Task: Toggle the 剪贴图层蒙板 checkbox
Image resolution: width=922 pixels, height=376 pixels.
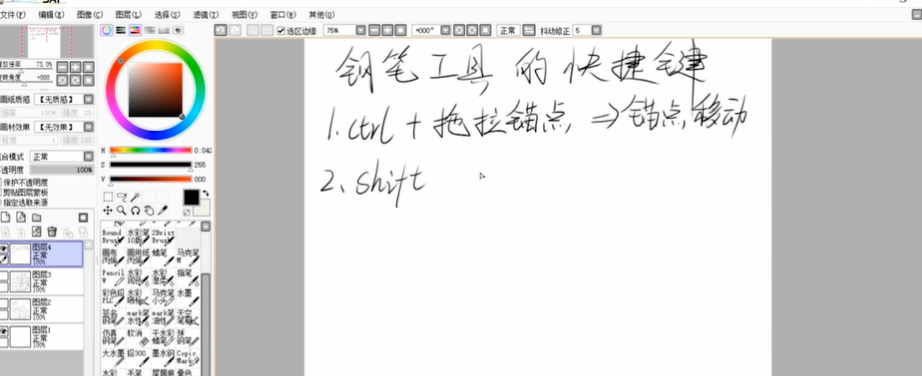Action: (x=0, y=192)
